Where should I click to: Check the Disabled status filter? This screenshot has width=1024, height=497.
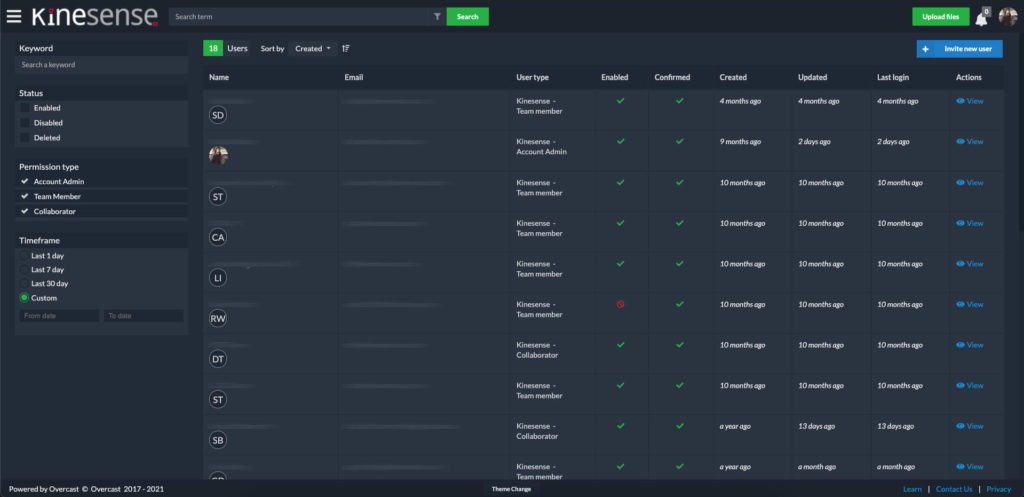25,123
